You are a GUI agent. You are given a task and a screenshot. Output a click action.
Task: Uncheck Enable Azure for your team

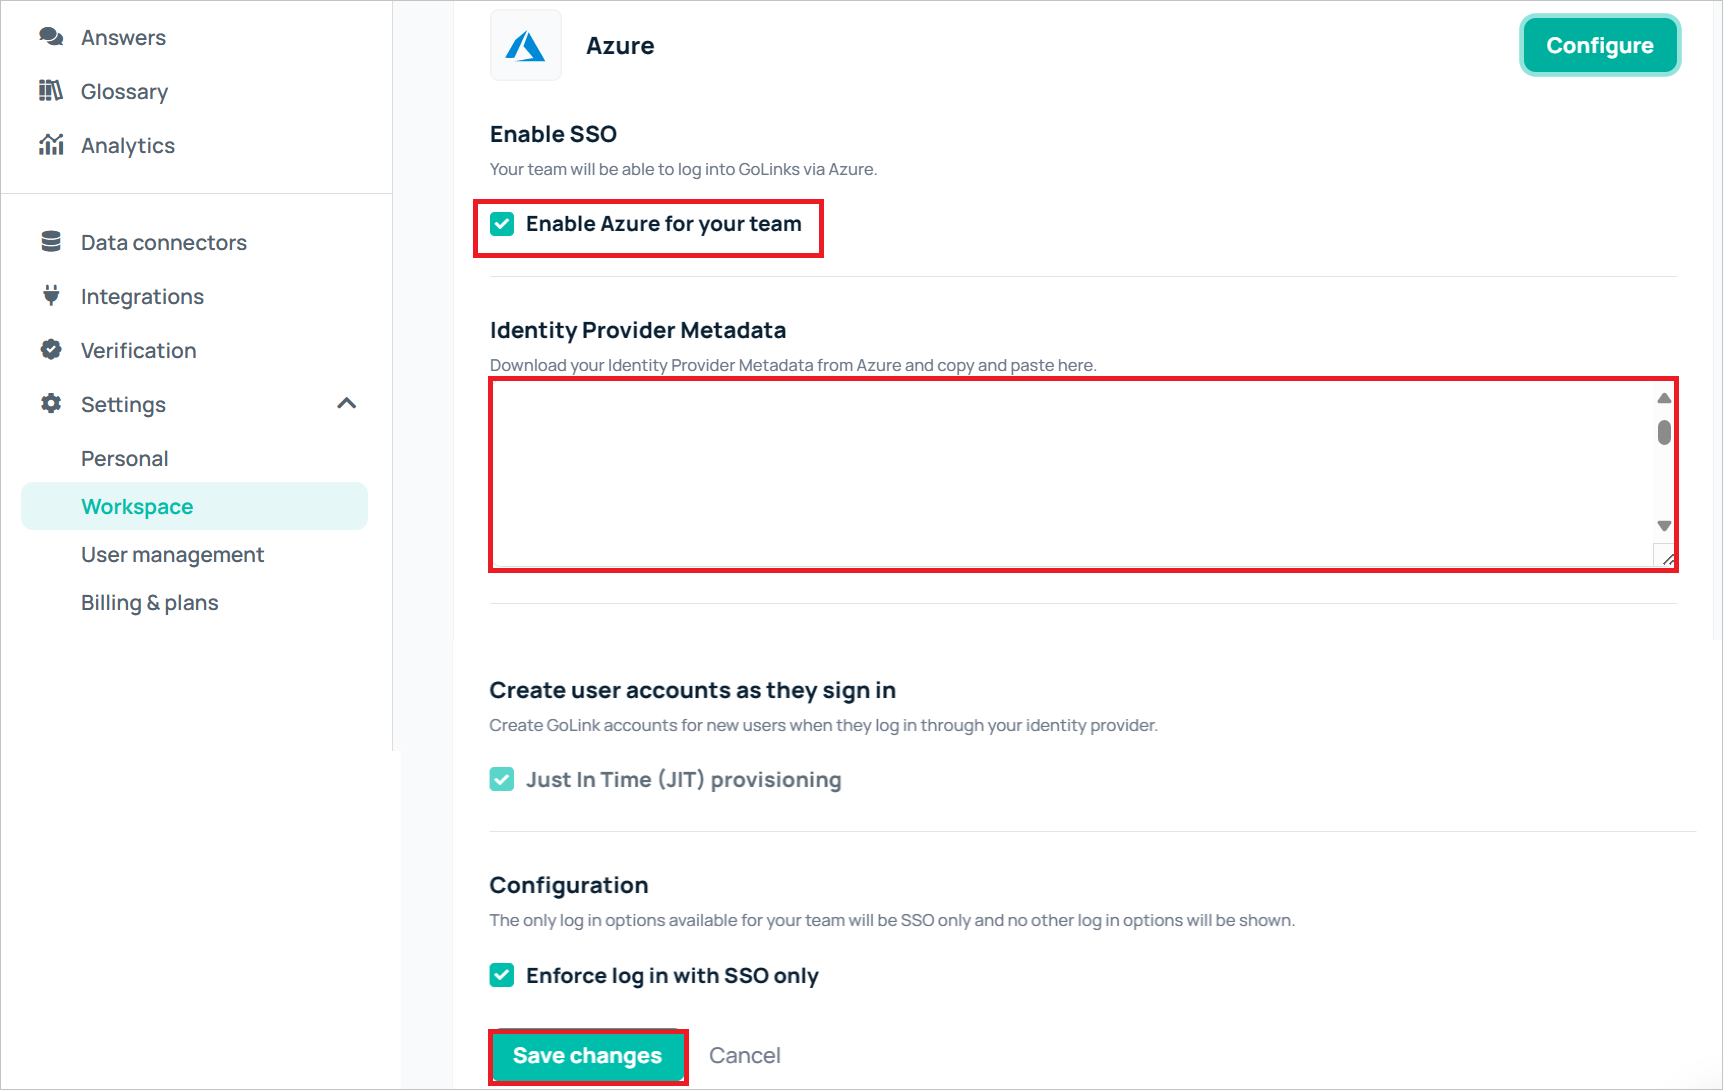coord(502,224)
